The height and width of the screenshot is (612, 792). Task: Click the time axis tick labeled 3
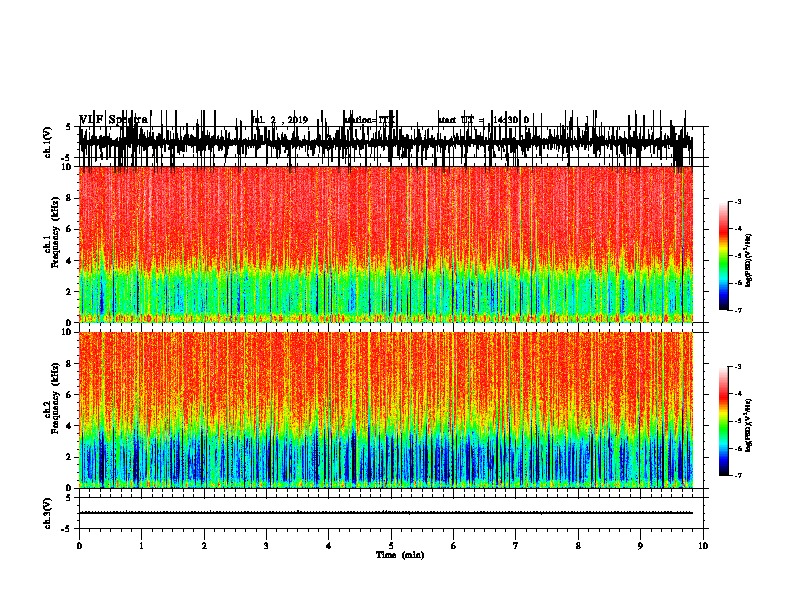click(x=266, y=546)
